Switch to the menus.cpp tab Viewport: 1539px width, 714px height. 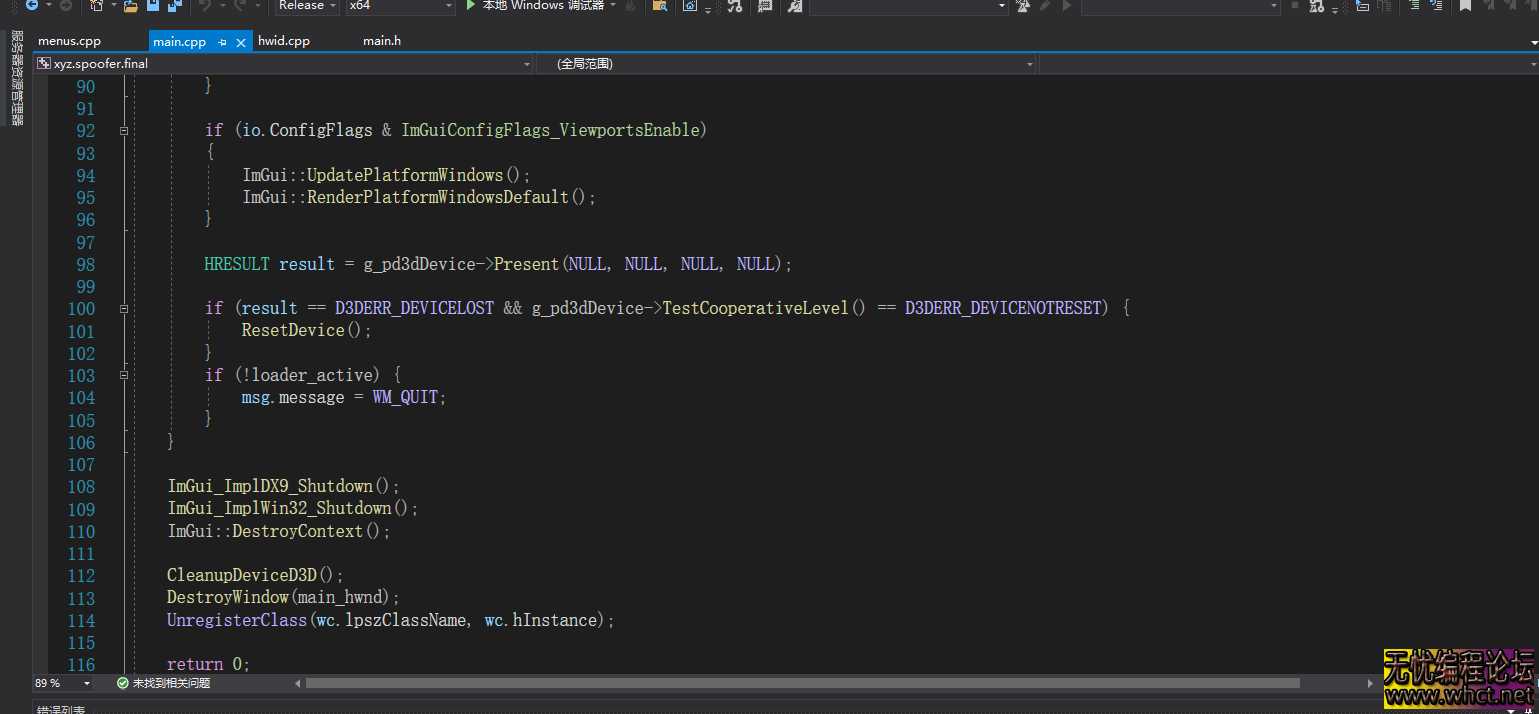point(69,41)
